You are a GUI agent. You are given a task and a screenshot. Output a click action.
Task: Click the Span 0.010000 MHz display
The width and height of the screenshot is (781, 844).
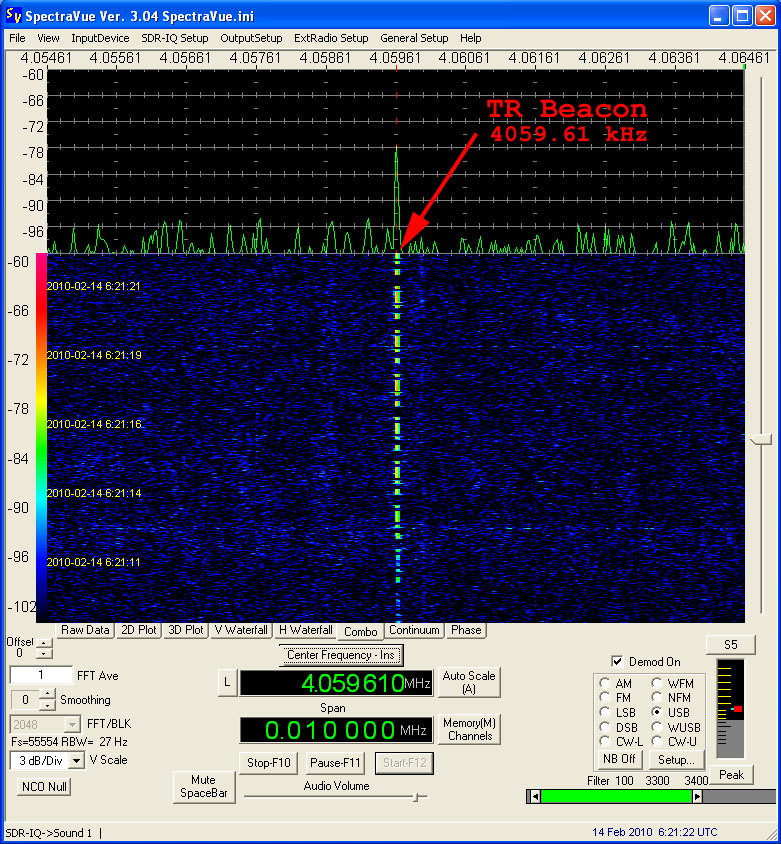click(x=336, y=730)
